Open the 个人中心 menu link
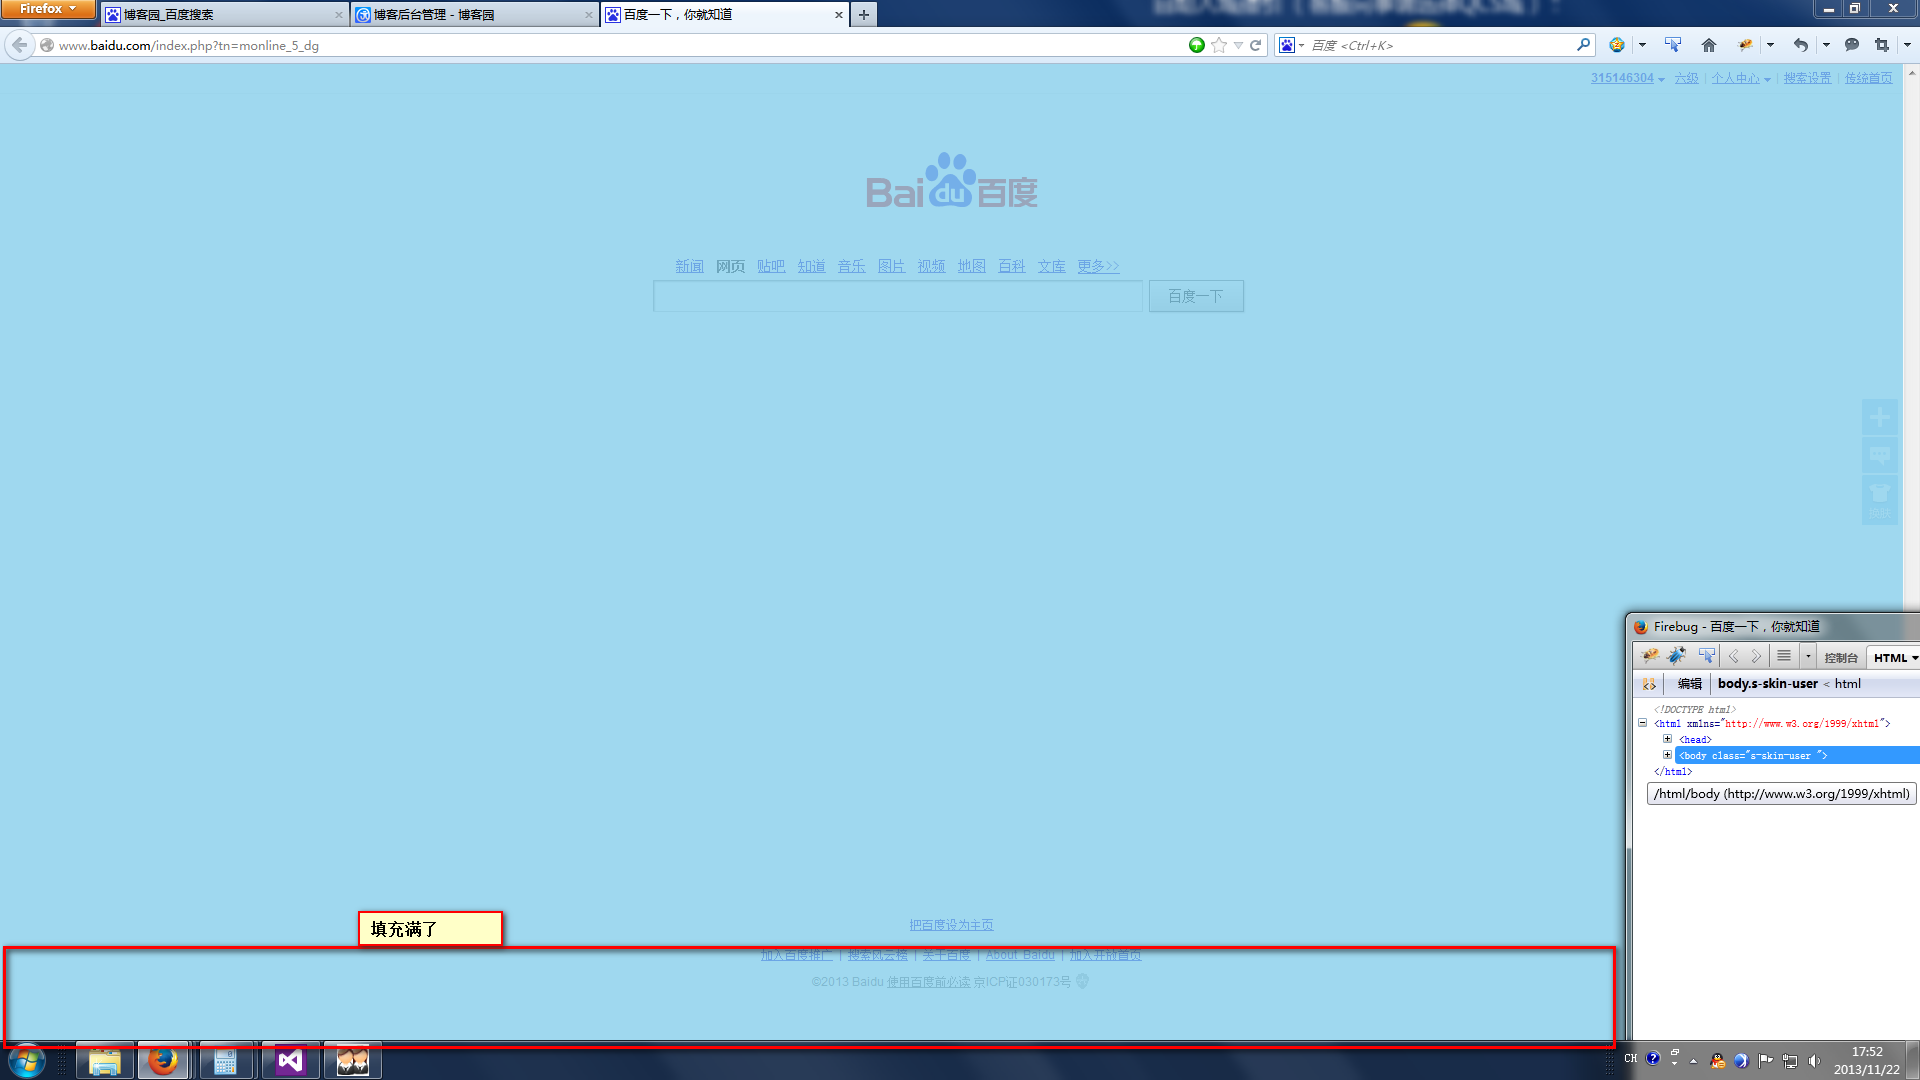The width and height of the screenshot is (1920, 1080). pyautogui.click(x=1740, y=78)
